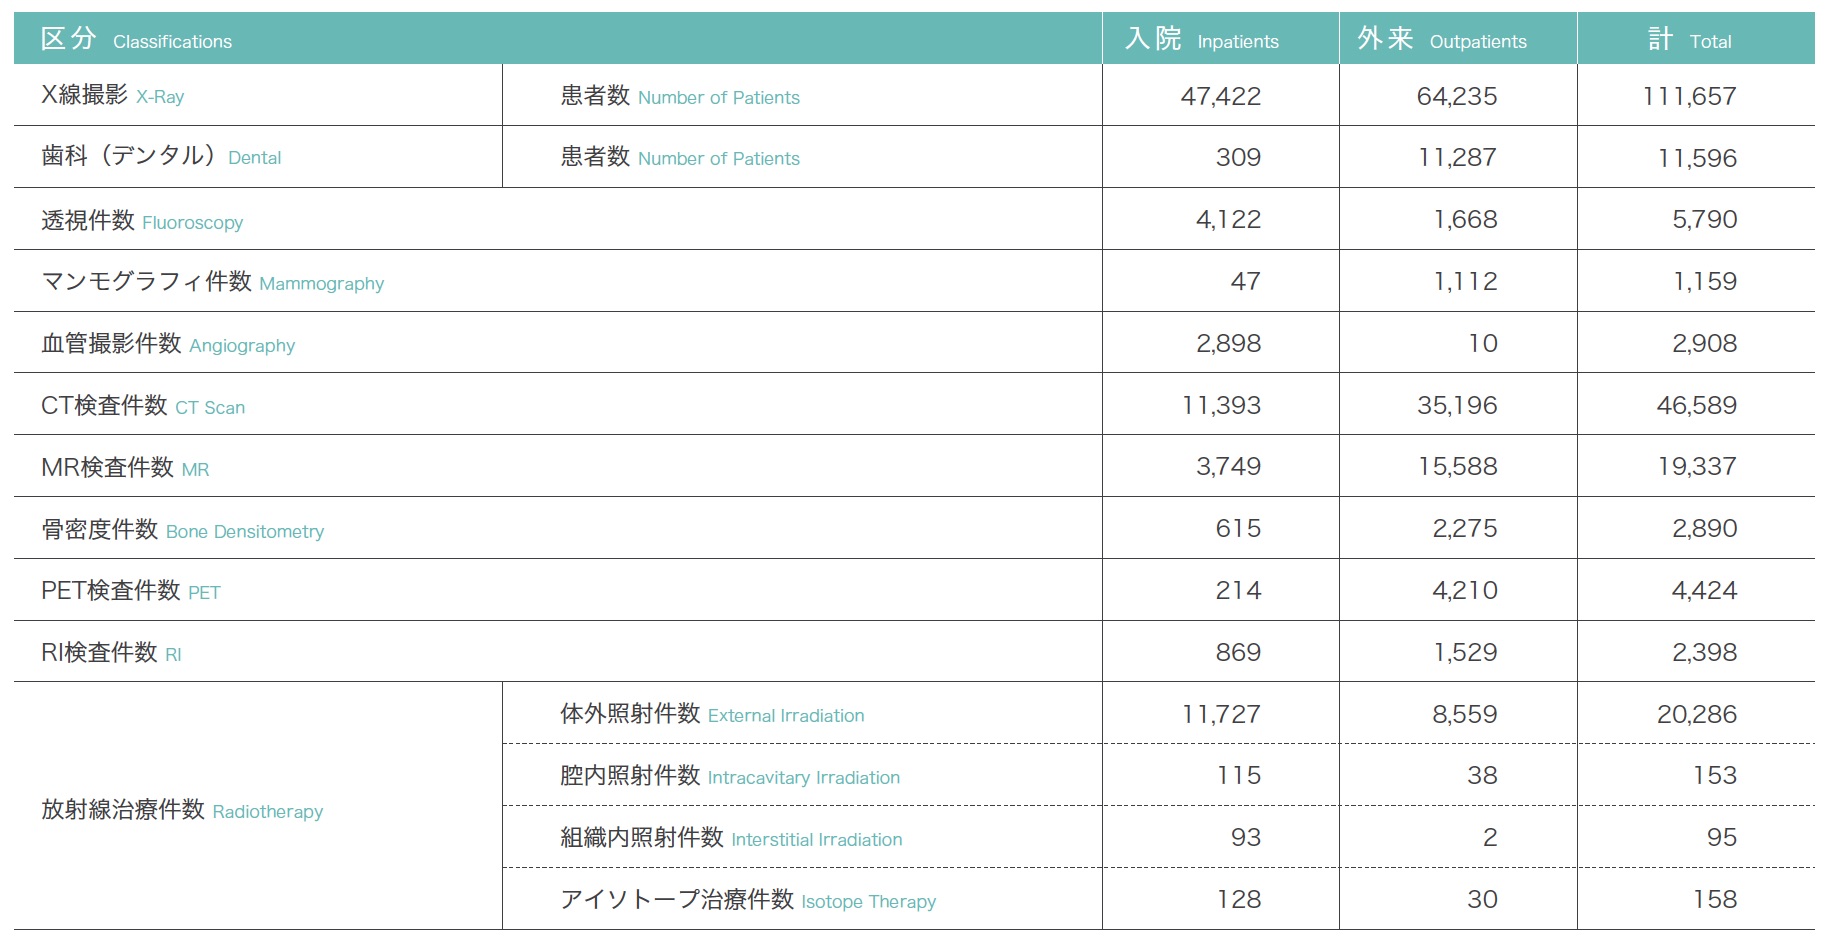
Task: Select the 透視件数 Fluoroscopy label
Action: pos(142,221)
